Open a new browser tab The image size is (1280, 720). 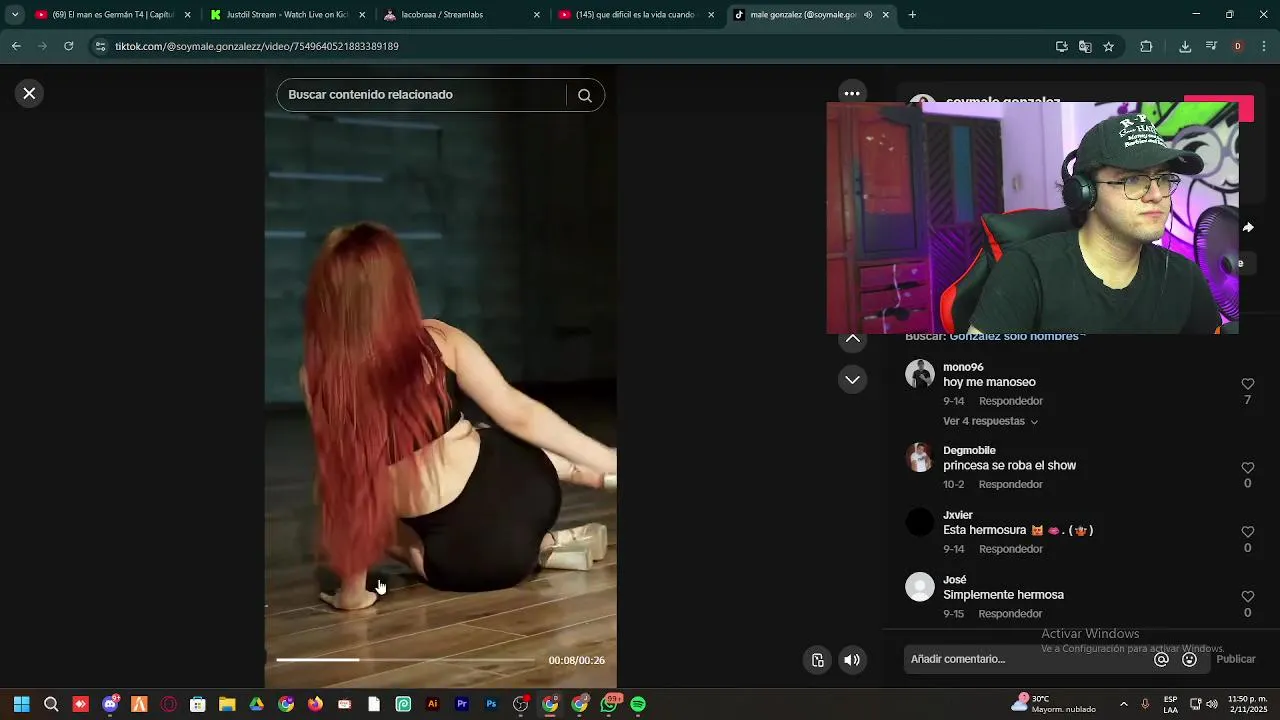(912, 15)
